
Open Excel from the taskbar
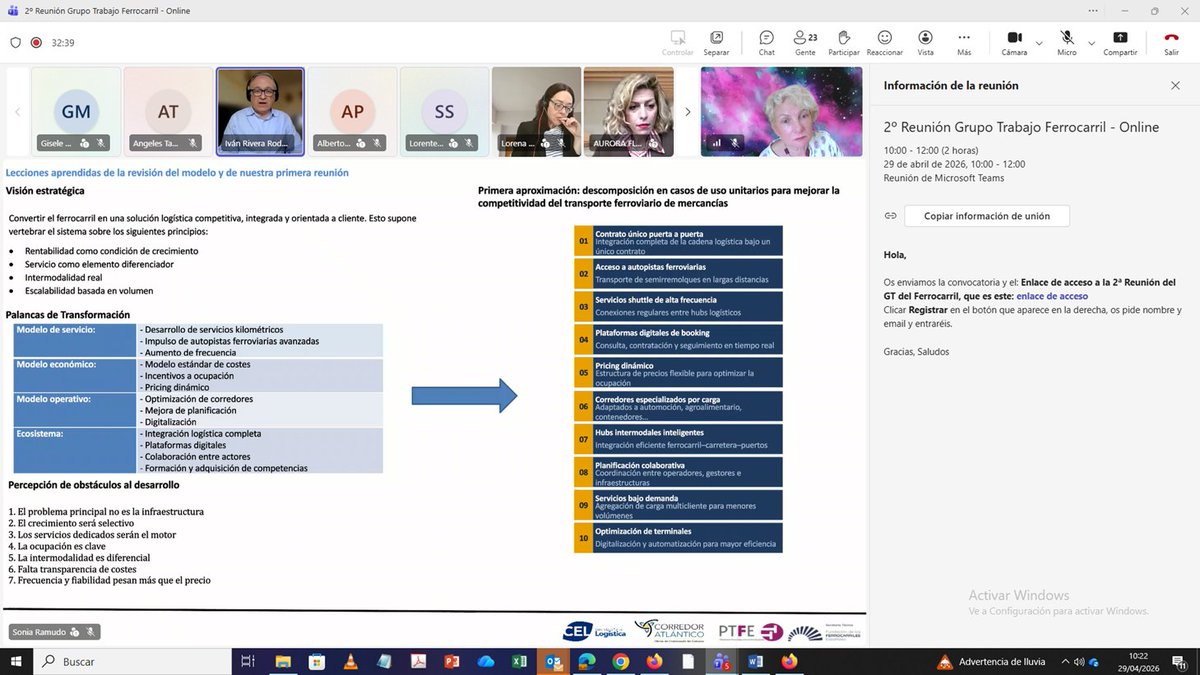pyautogui.click(x=520, y=661)
